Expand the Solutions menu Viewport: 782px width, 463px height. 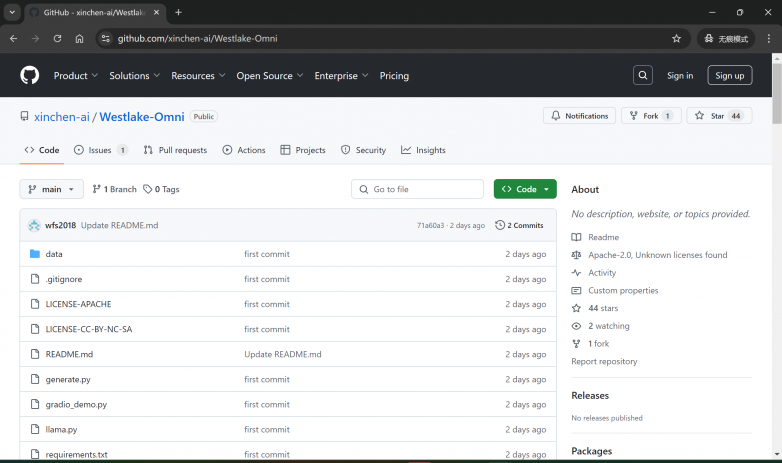135,76
